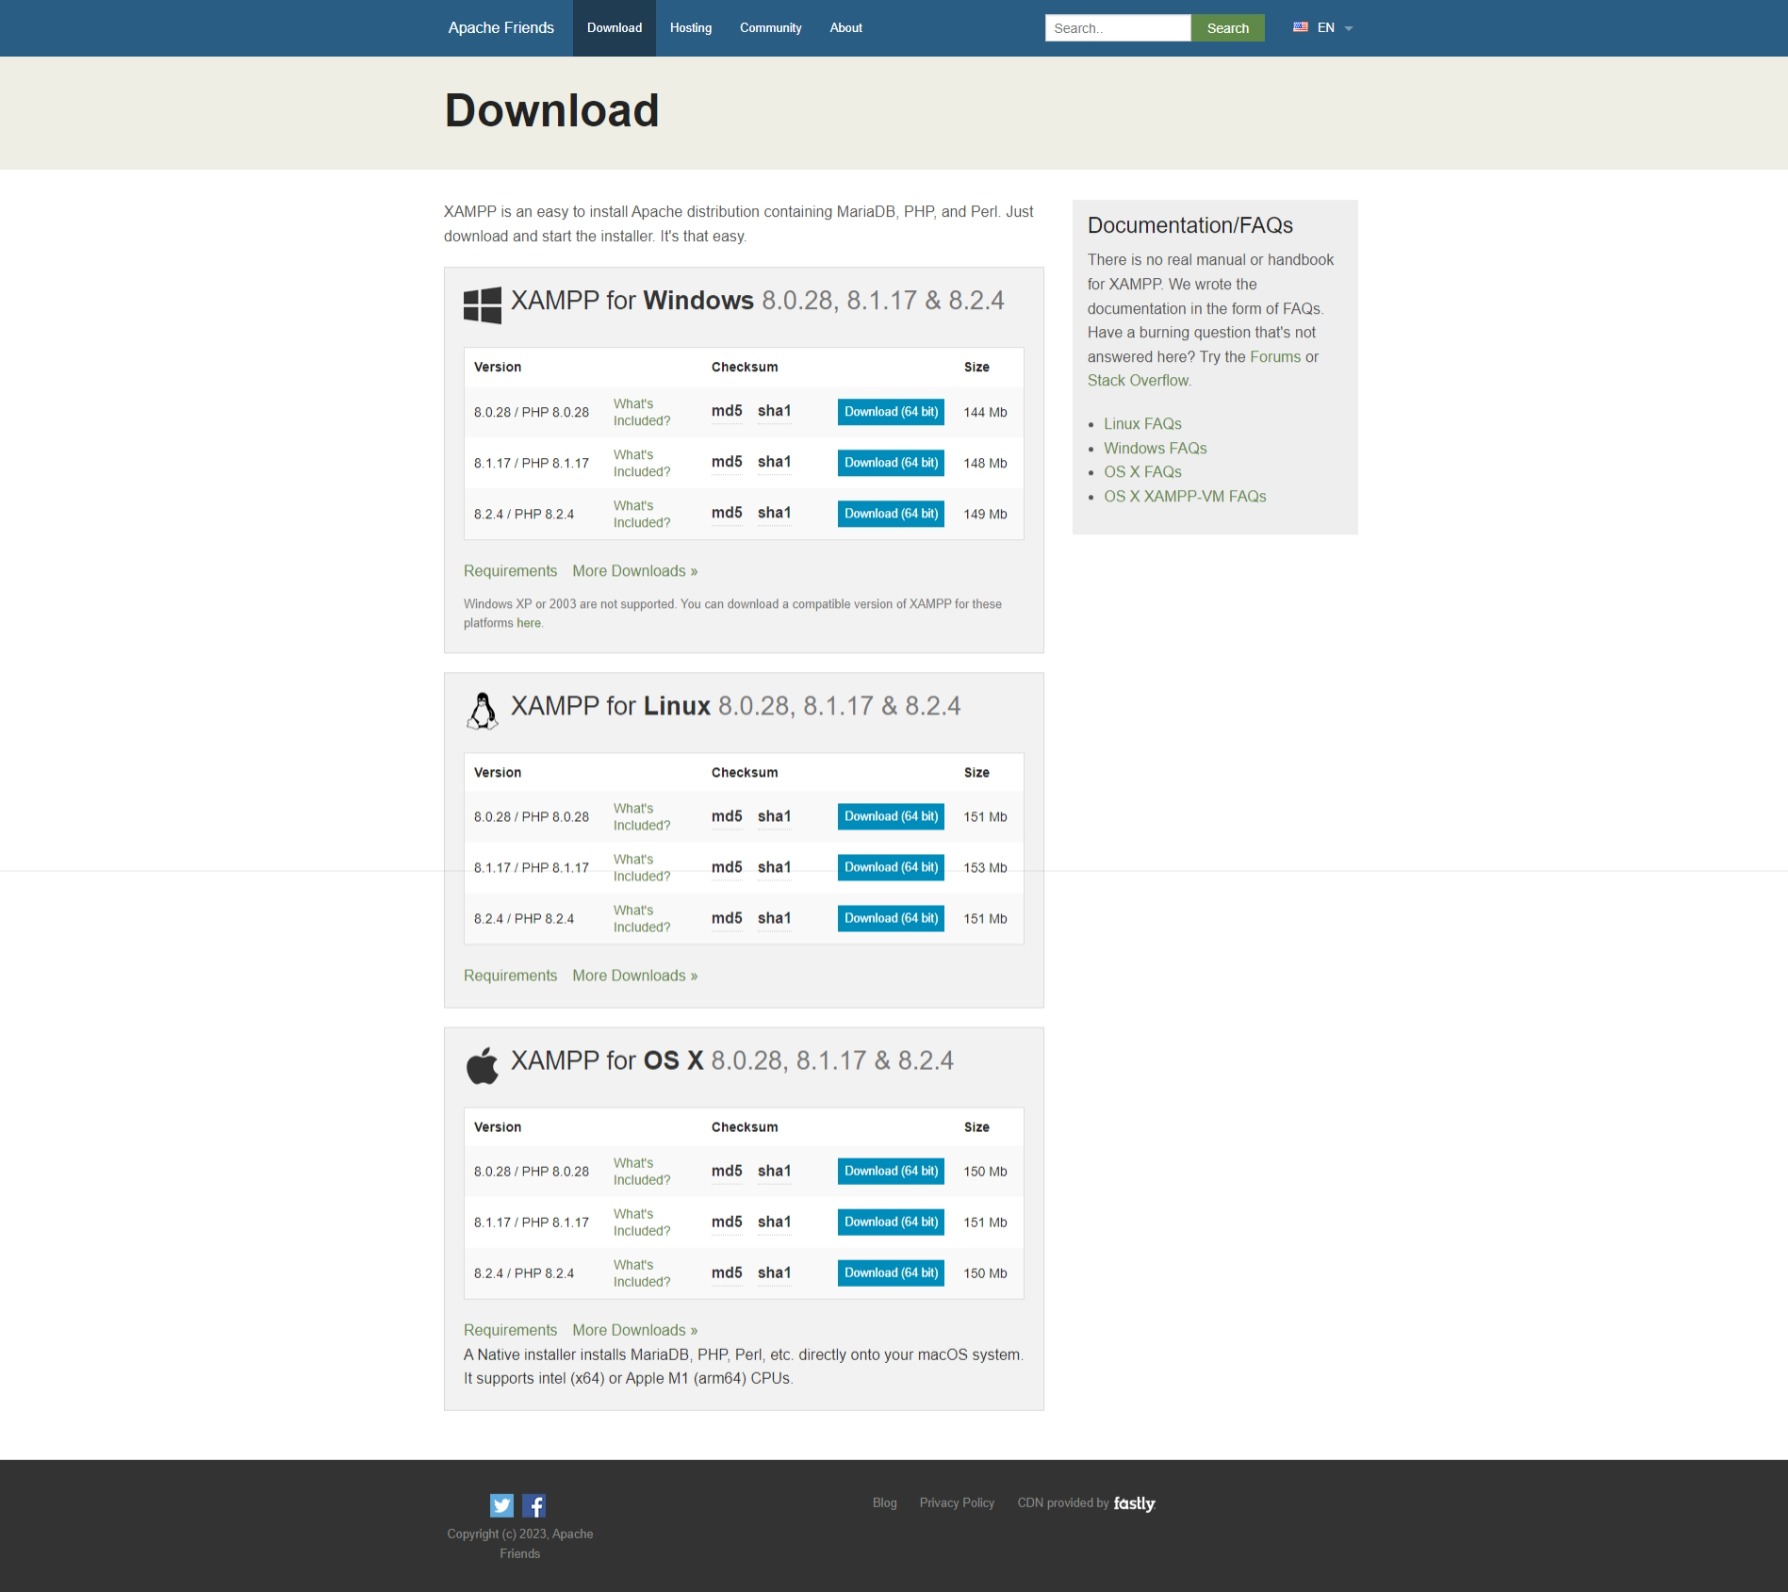Click the fastly logo in the footer
Image resolution: width=1788 pixels, height=1592 pixels.
(x=1134, y=1503)
